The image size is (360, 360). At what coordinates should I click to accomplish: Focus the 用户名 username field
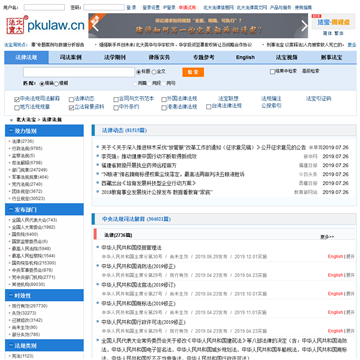(44, 7)
